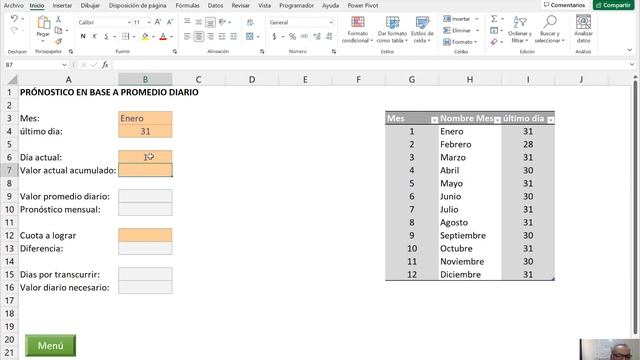Apply the red font color
This screenshot has height=360, width=640.
coord(163,37)
